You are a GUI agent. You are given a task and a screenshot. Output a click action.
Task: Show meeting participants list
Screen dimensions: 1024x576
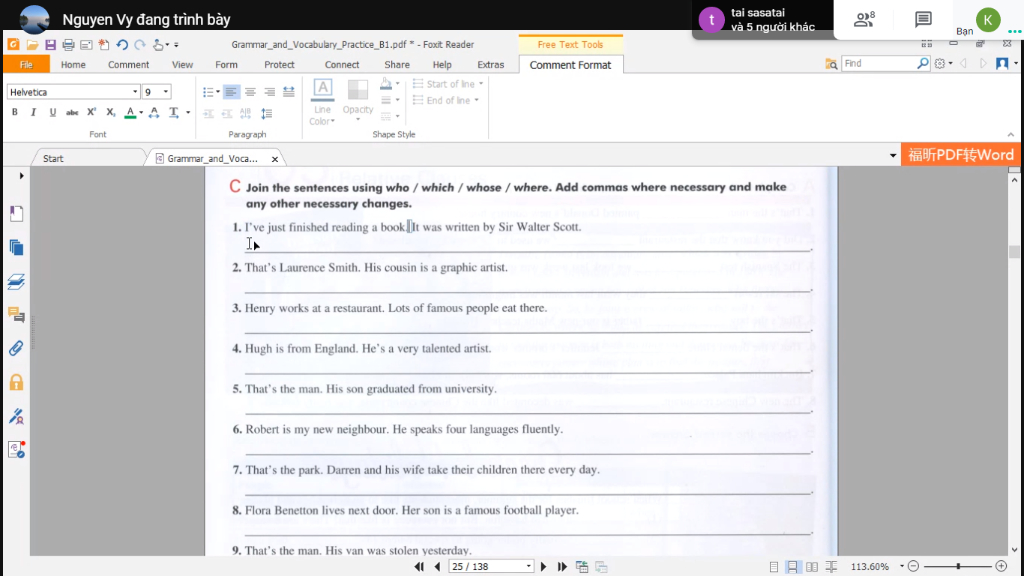tap(864, 20)
